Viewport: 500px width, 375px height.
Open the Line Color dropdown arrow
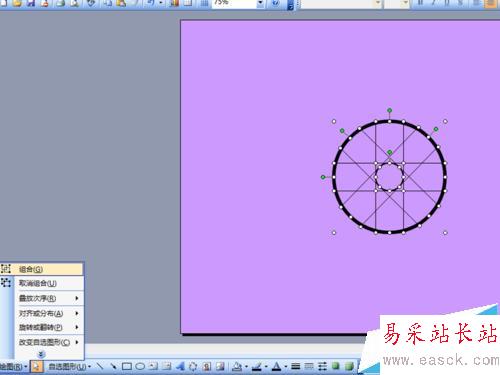pyautogui.click(x=266, y=367)
